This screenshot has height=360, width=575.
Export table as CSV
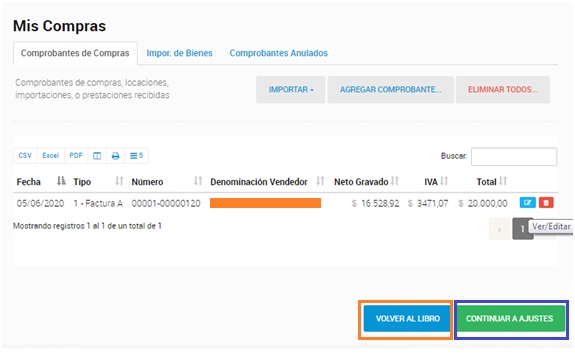(x=25, y=156)
